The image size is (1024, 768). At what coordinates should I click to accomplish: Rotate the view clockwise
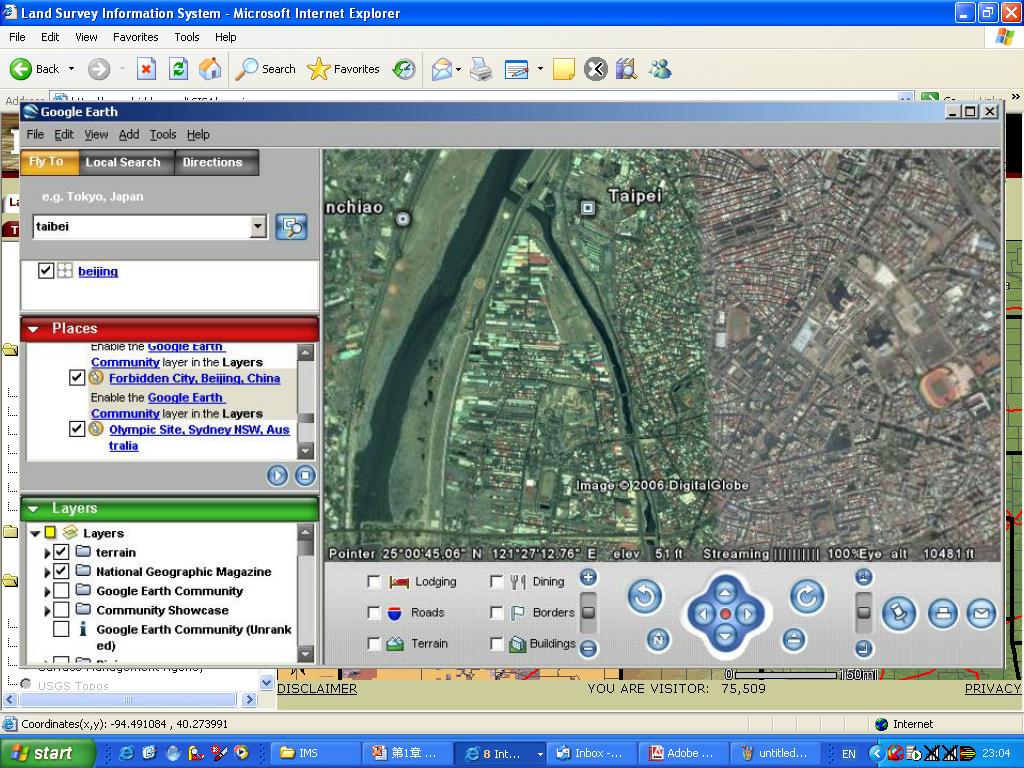[806, 597]
